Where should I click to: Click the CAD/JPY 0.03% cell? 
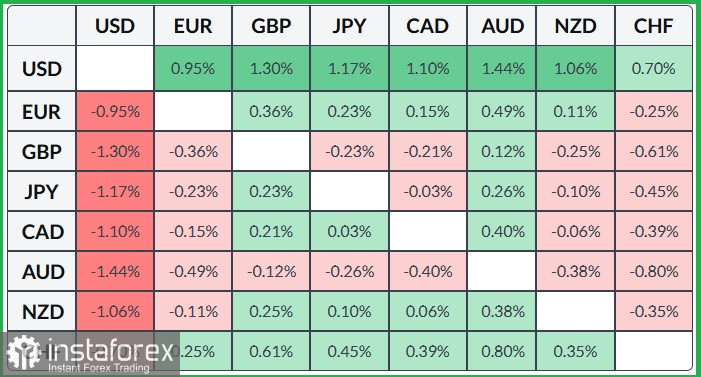pyautogui.click(x=349, y=232)
